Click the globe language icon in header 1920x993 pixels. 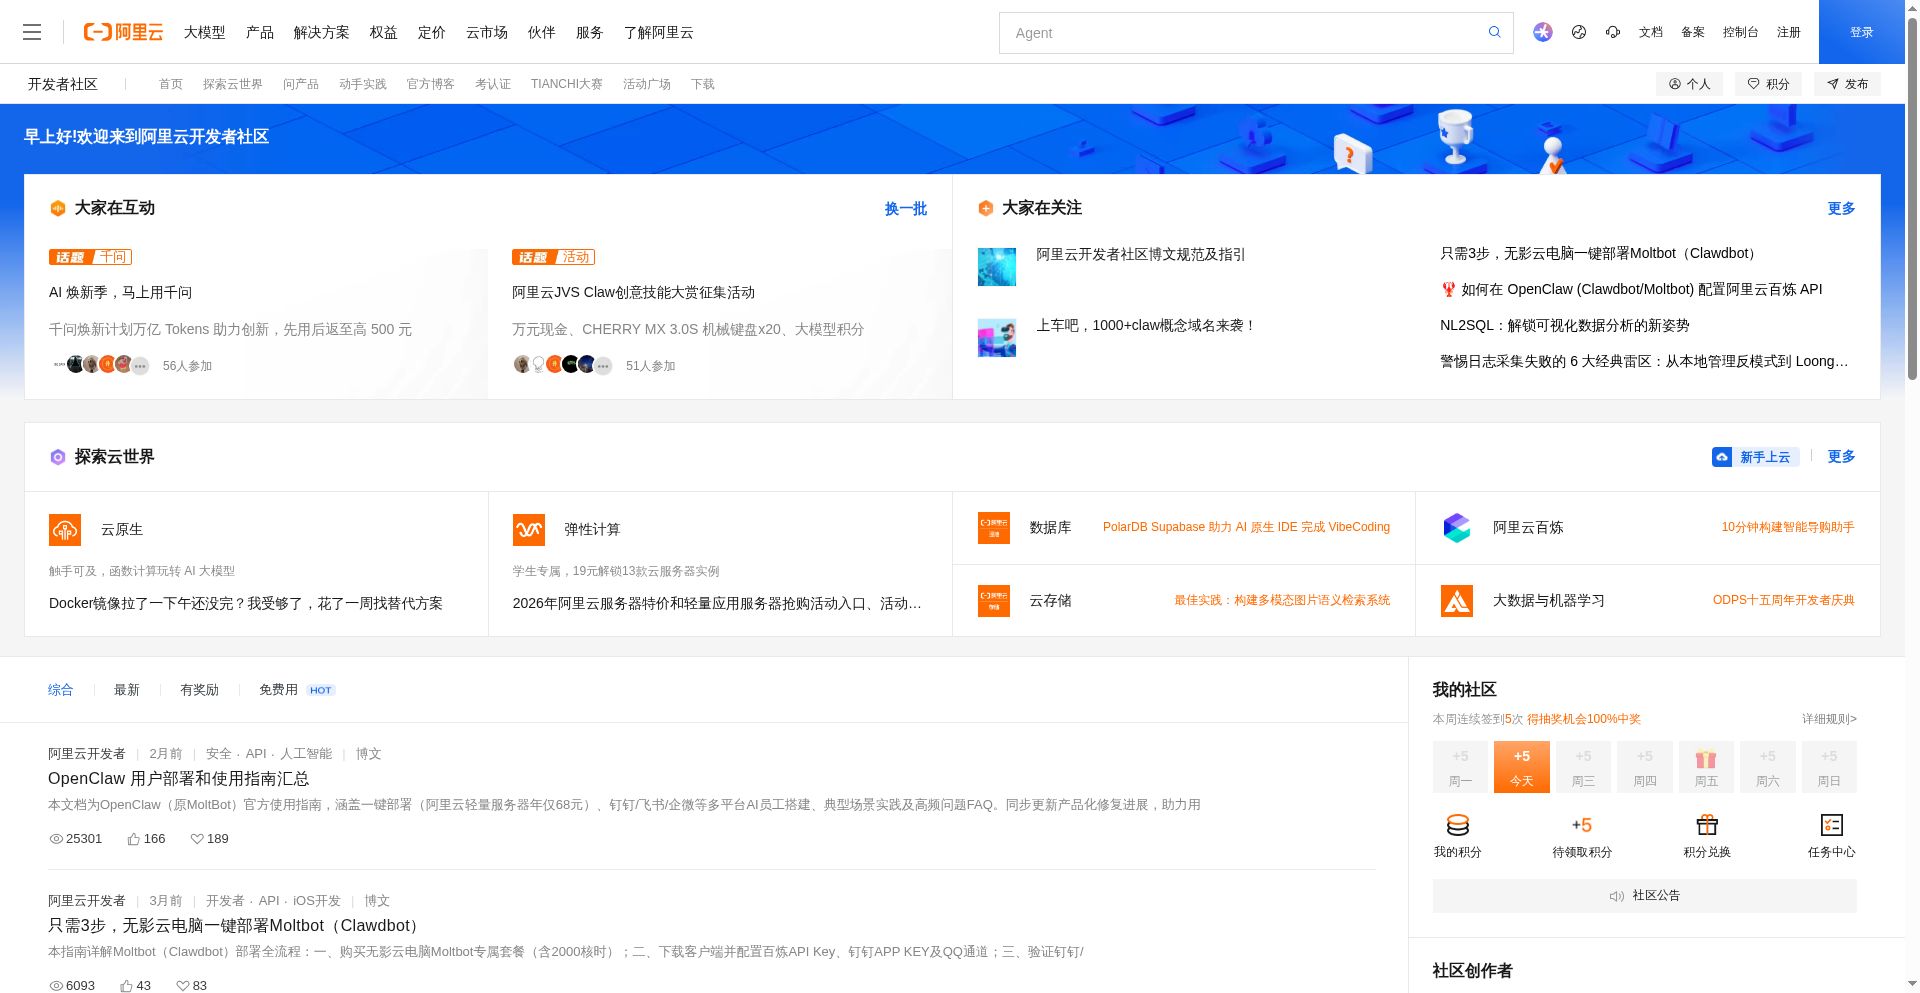click(x=1578, y=32)
